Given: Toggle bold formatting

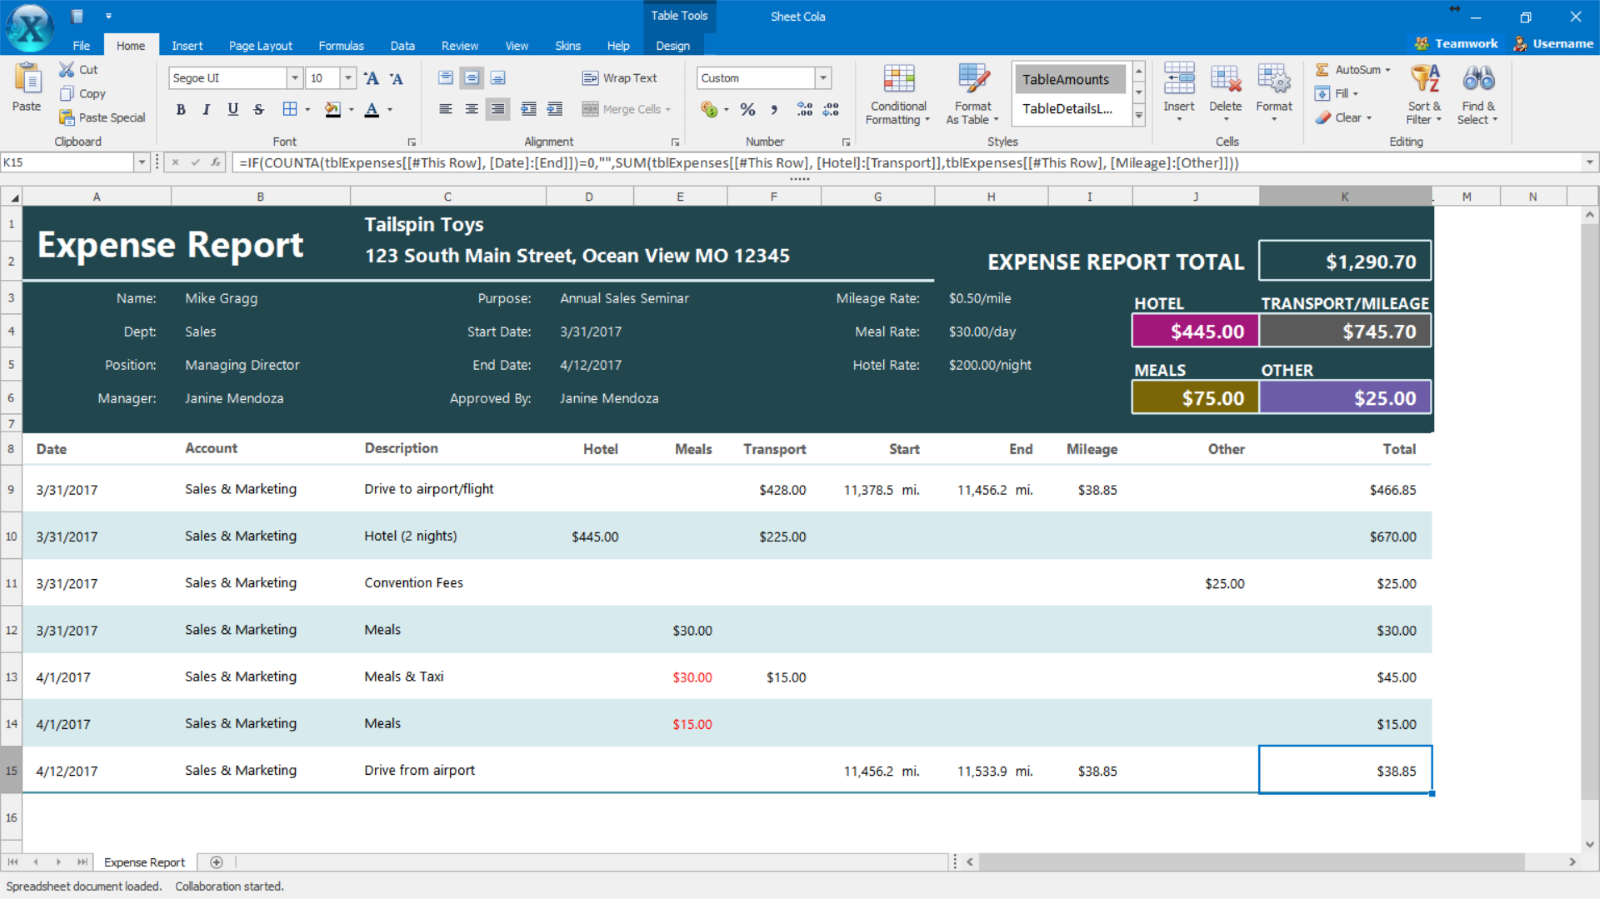Looking at the screenshot, I should (181, 109).
